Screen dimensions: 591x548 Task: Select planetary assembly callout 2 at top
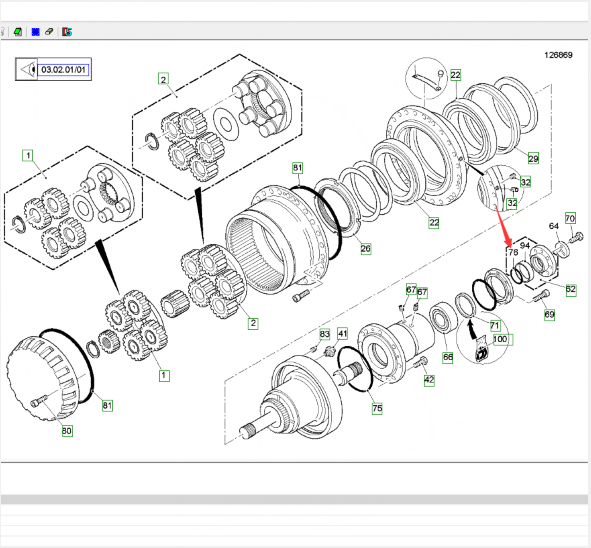click(x=163, y=79)
